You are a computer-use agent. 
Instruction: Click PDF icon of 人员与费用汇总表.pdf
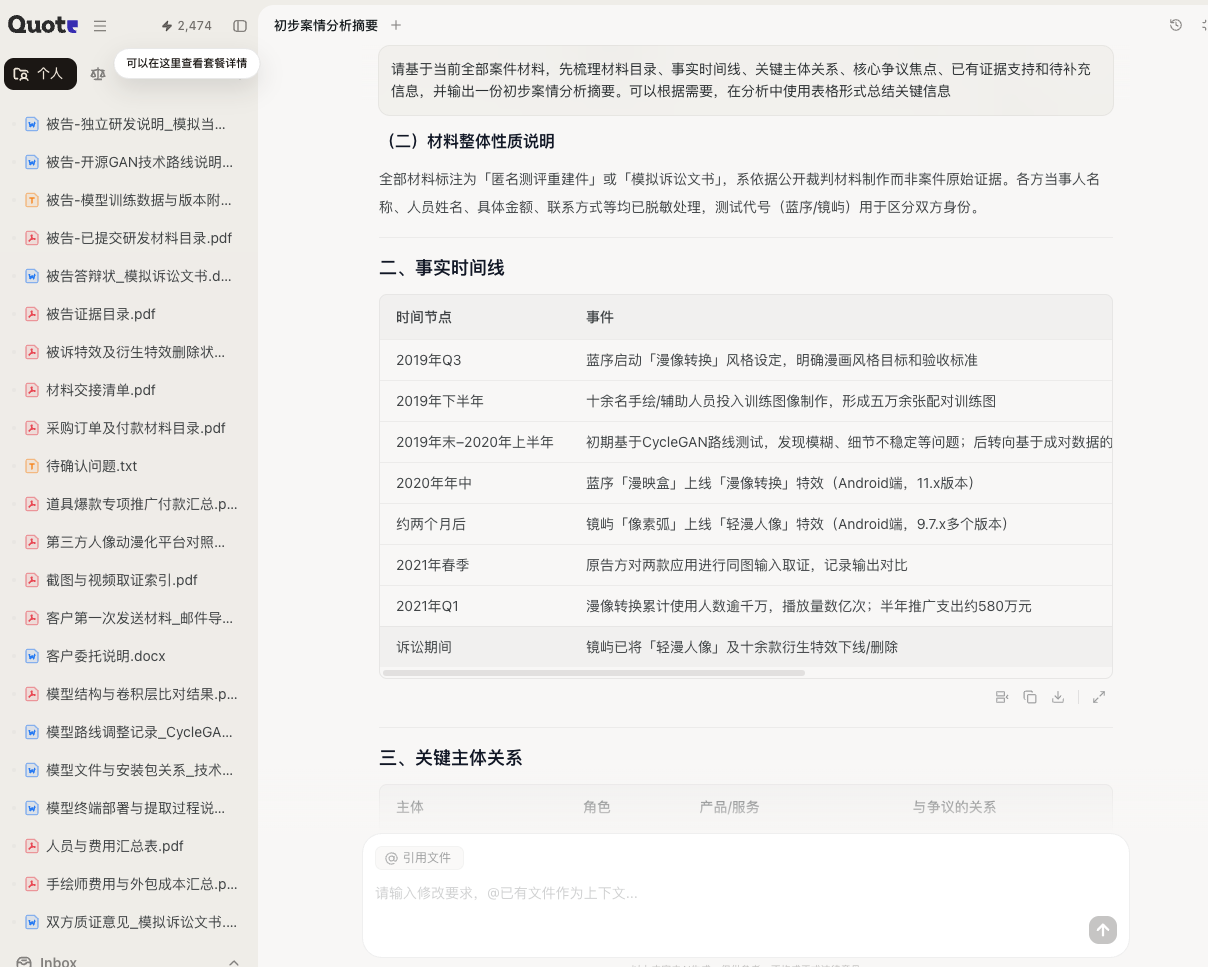pyautogui.click(x=32, y=846)
